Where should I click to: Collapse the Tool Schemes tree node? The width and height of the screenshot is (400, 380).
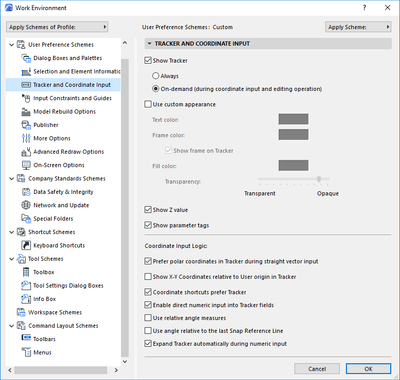click(11, 259)
